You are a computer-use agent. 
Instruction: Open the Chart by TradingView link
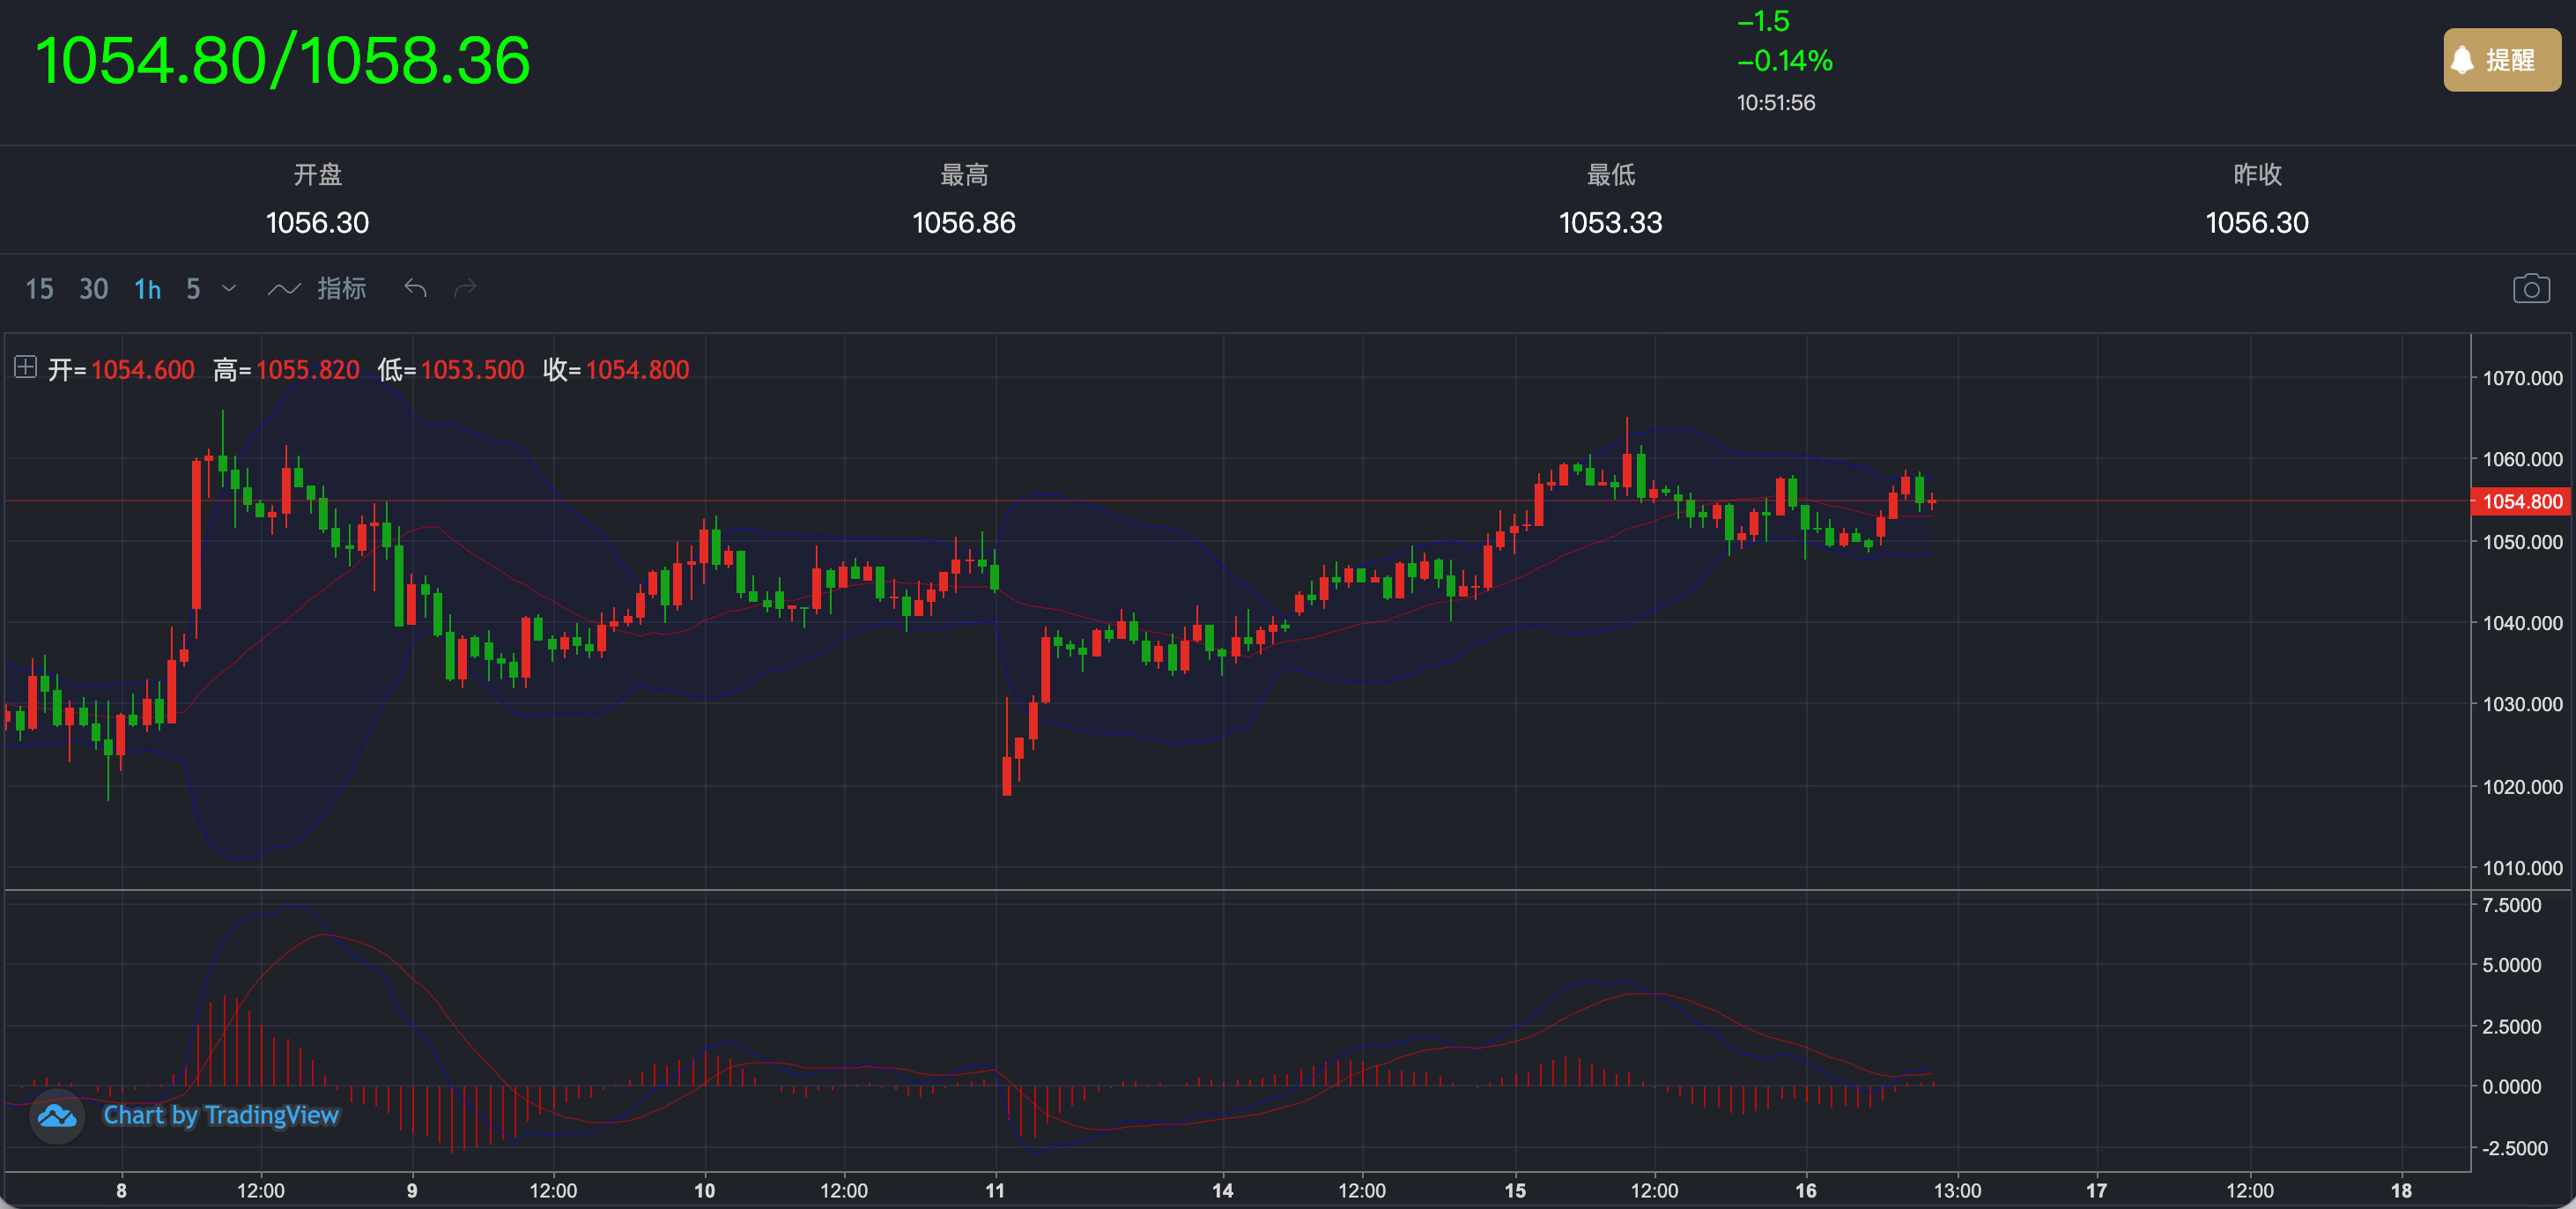click(221, 1115)
